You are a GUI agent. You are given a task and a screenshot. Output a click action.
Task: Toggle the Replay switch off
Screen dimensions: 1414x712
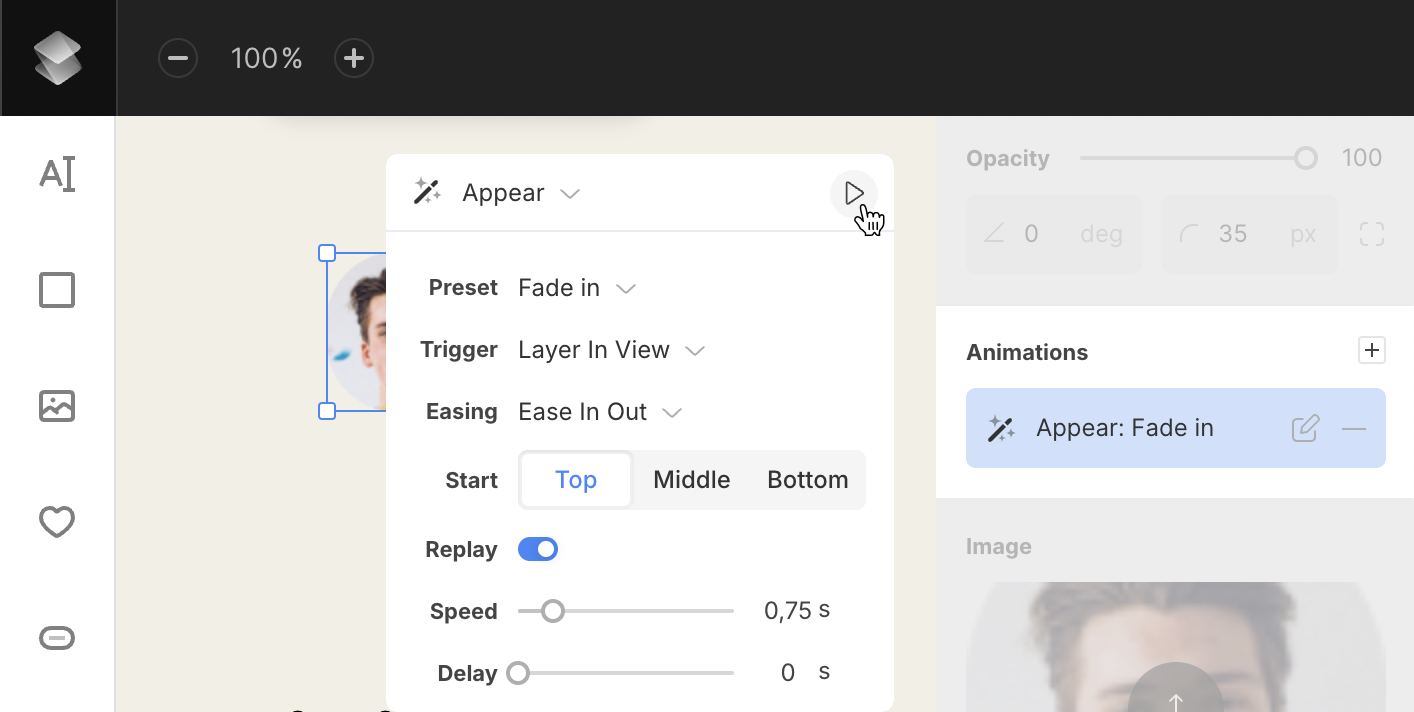point(538,549)
